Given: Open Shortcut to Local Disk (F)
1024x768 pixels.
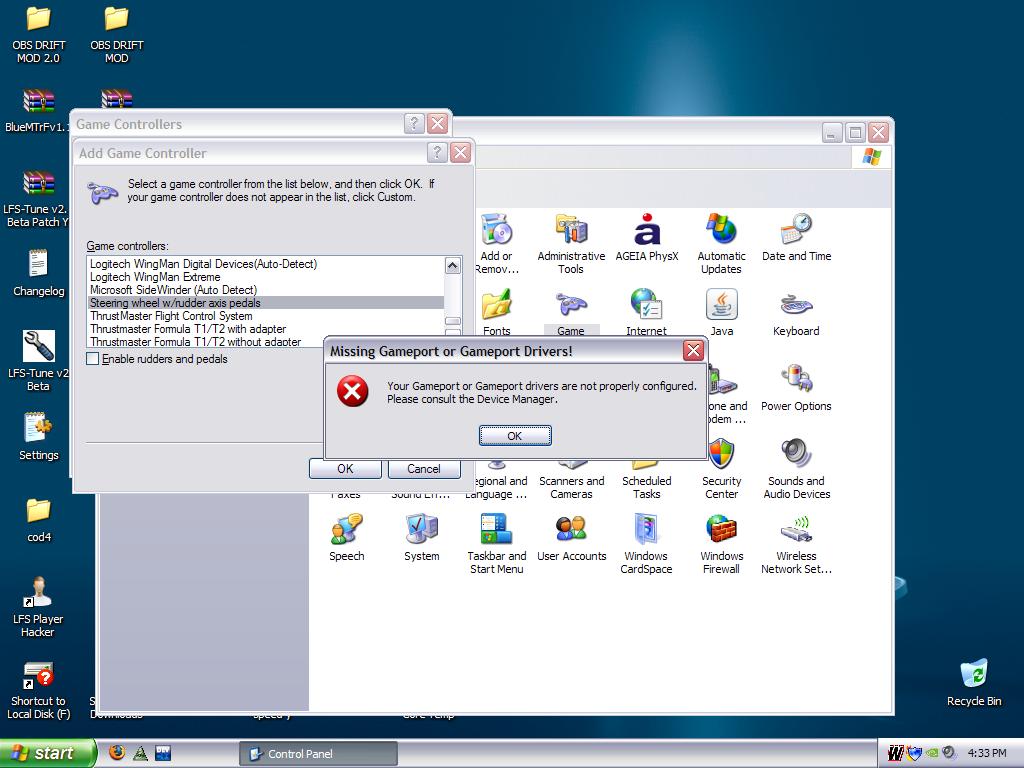Looking at the screenshot, I should (38, 690).
